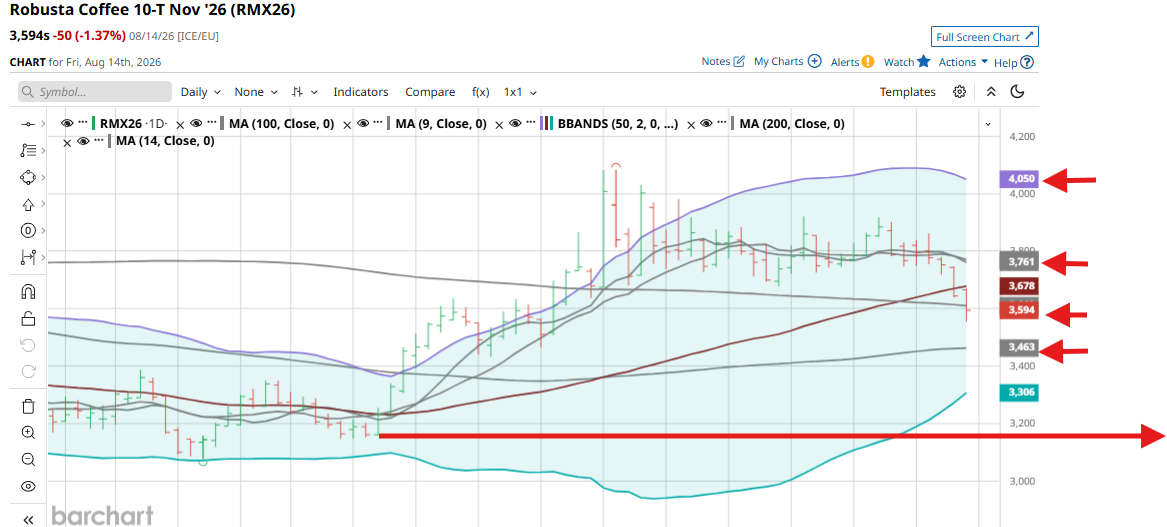Expand line tool options arrow
1167x527 pixels.
45,124
